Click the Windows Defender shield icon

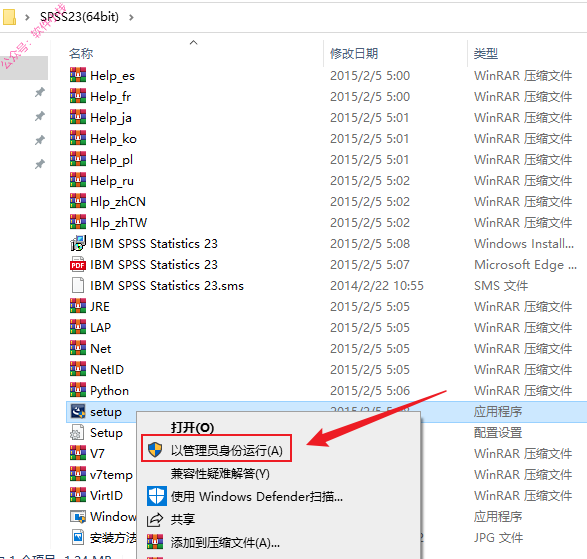156,496
